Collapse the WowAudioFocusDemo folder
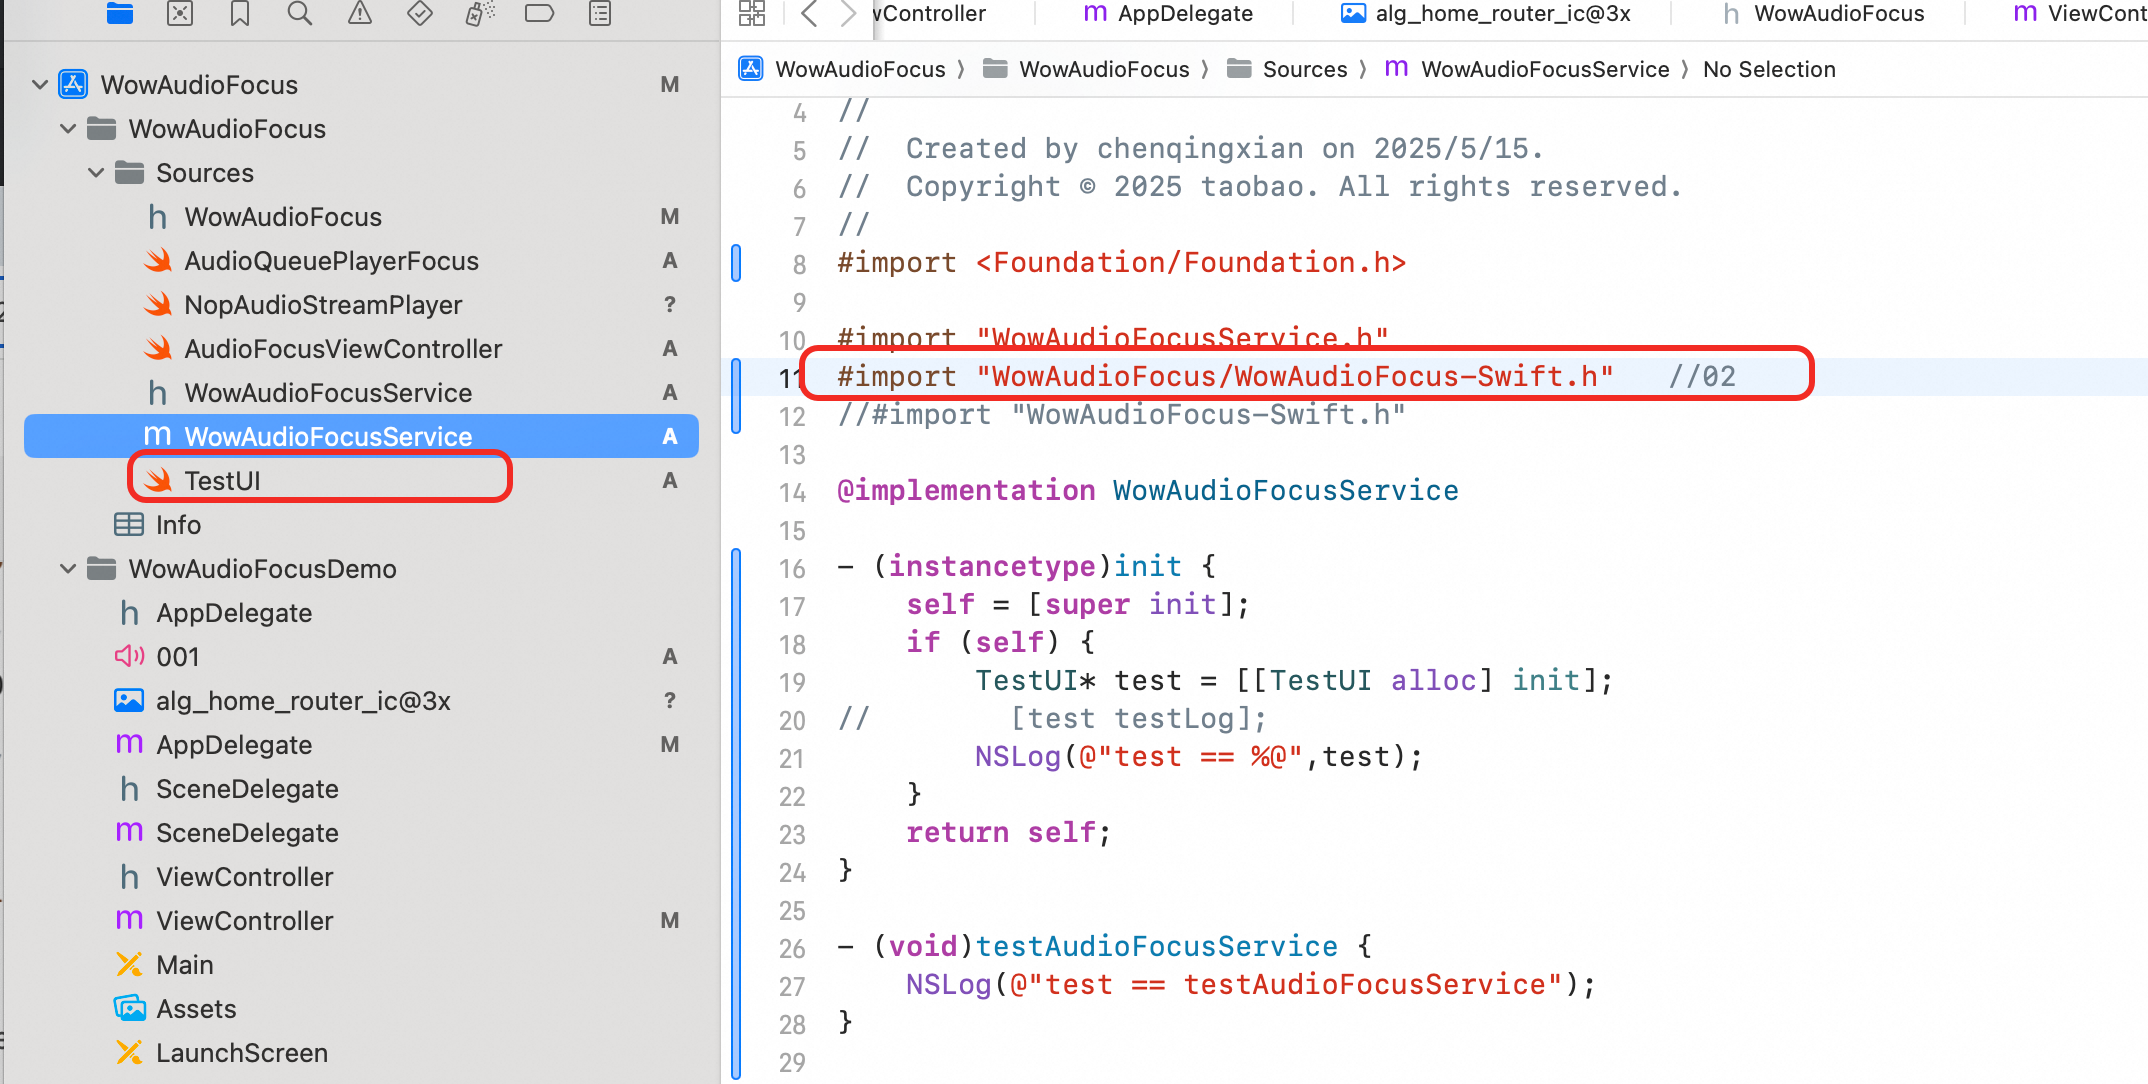Screen dimensions: 2148x1084 [68, 569]
